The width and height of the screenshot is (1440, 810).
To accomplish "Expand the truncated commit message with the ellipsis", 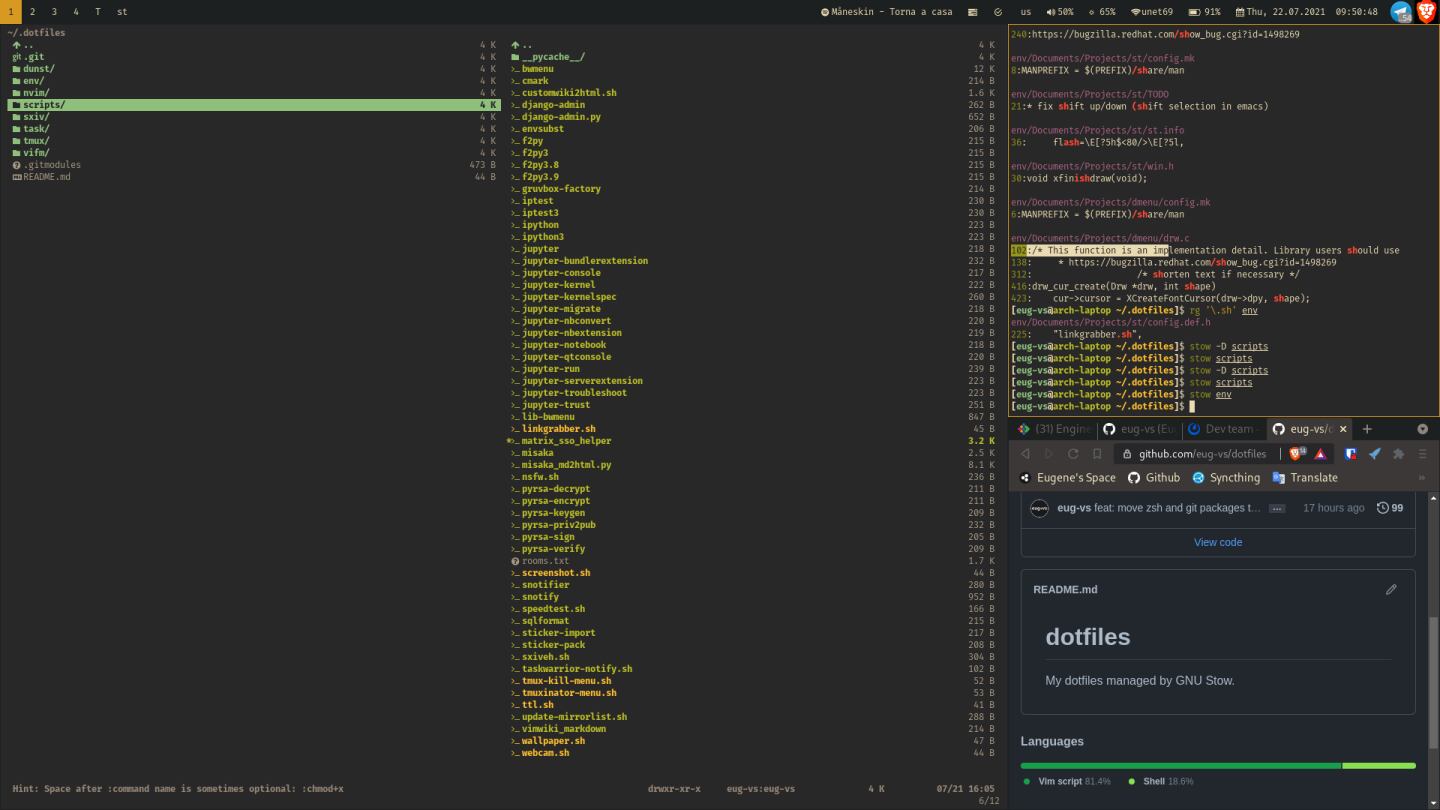I will coord(1277,508).
